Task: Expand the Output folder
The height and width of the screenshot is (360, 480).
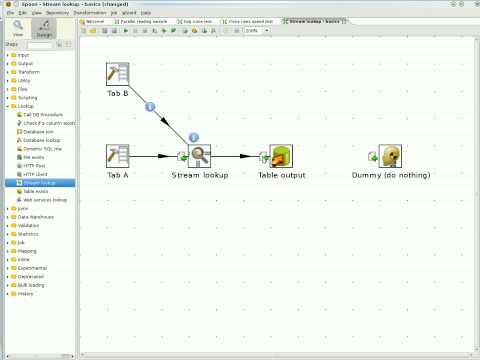Action: tap(7, 63)
